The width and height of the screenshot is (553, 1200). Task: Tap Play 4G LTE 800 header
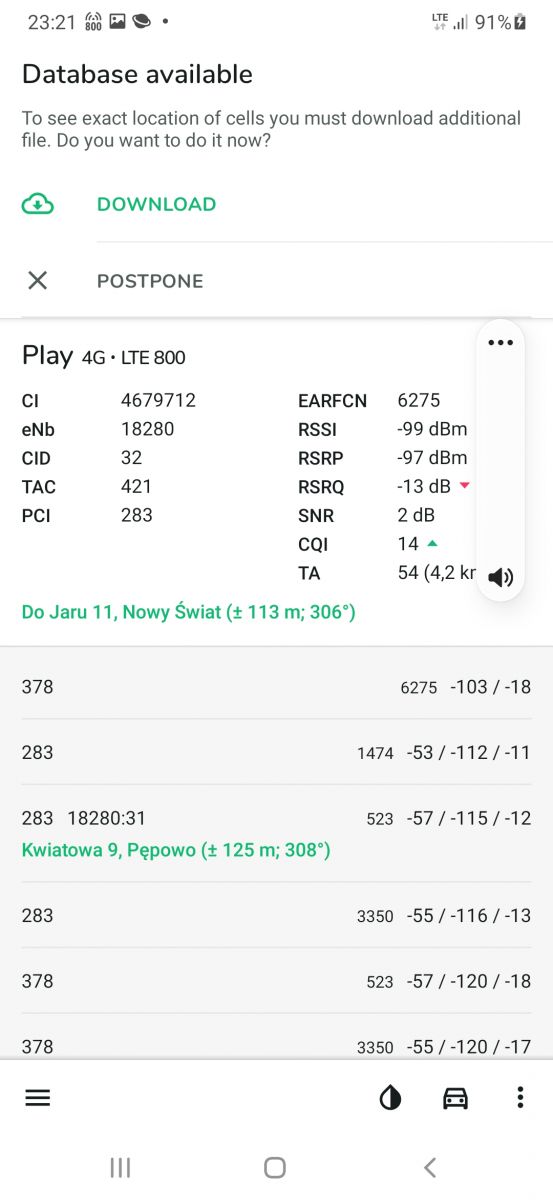pyautogui.click(x=104, y=356)
